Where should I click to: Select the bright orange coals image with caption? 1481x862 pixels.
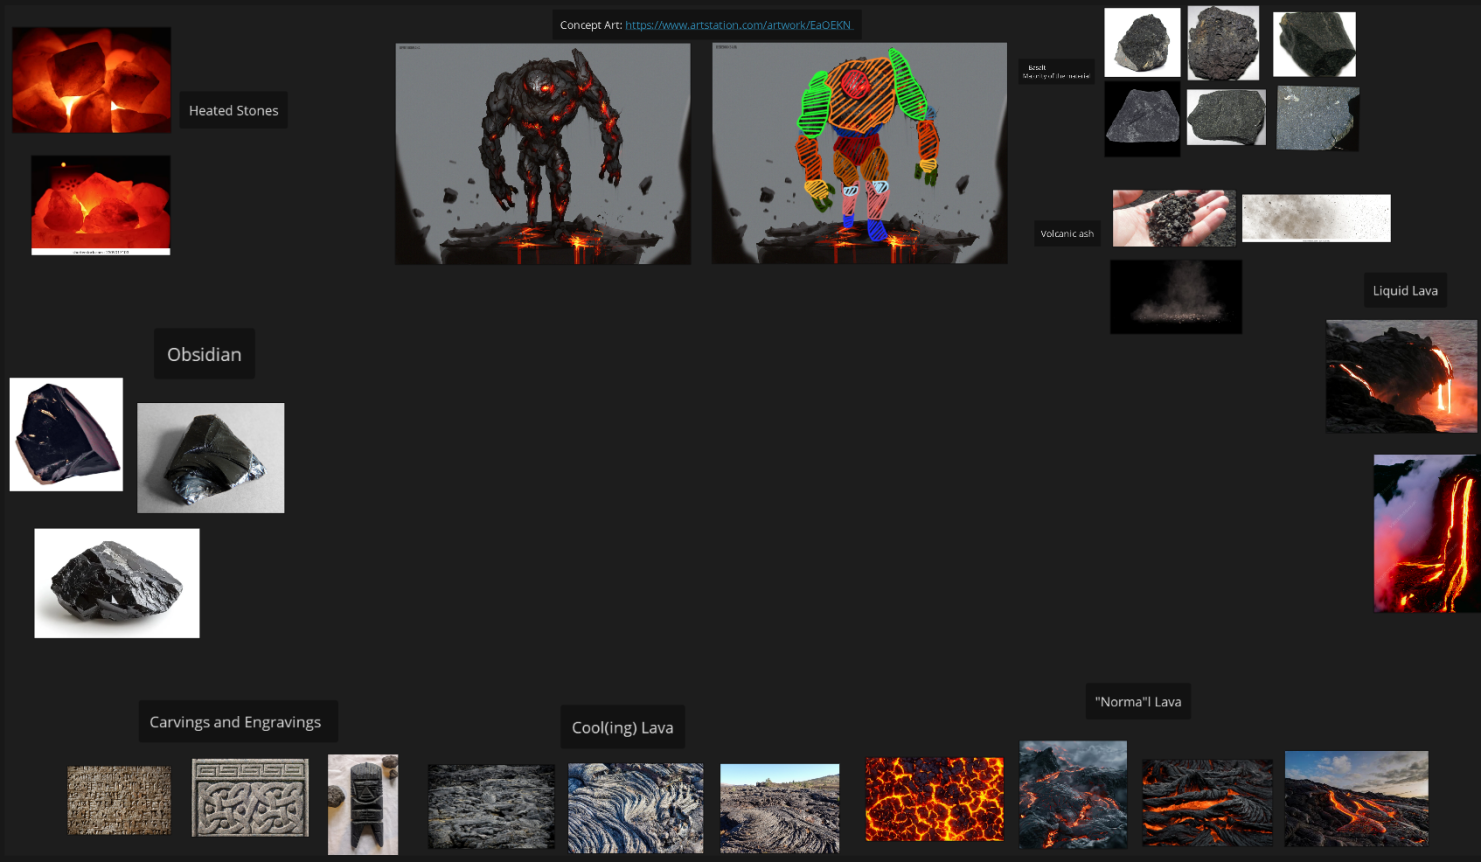coord(101,205)
